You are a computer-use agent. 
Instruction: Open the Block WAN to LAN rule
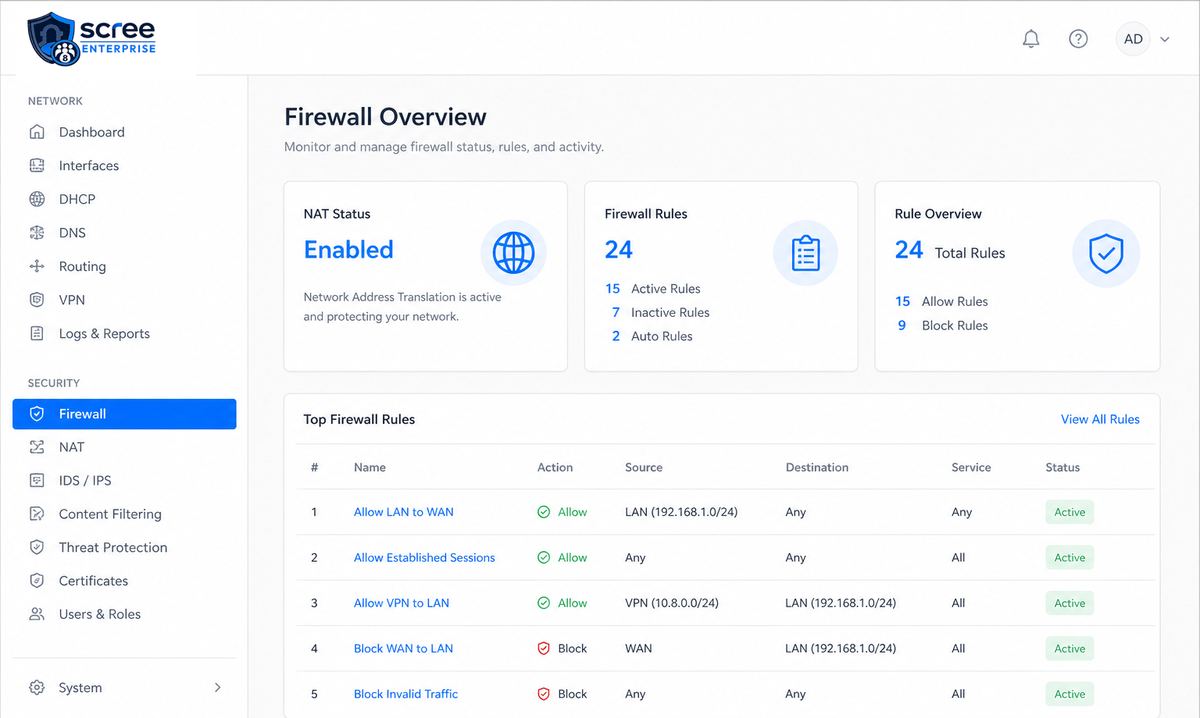click(x=403, y=649)
